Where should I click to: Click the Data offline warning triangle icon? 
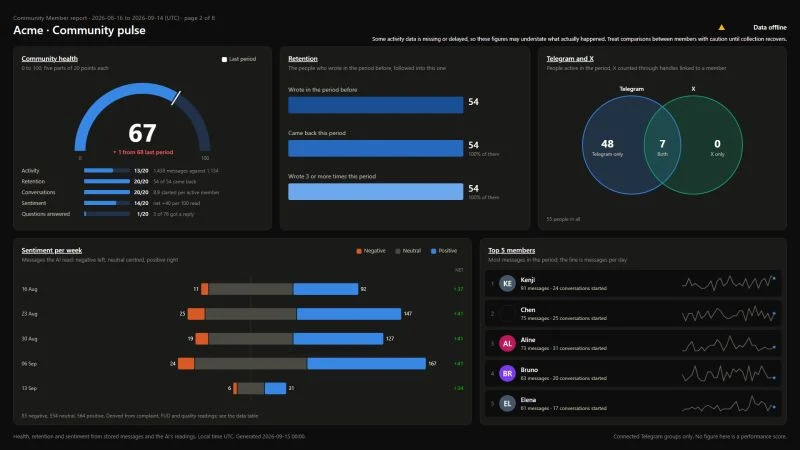coord(721,27)
